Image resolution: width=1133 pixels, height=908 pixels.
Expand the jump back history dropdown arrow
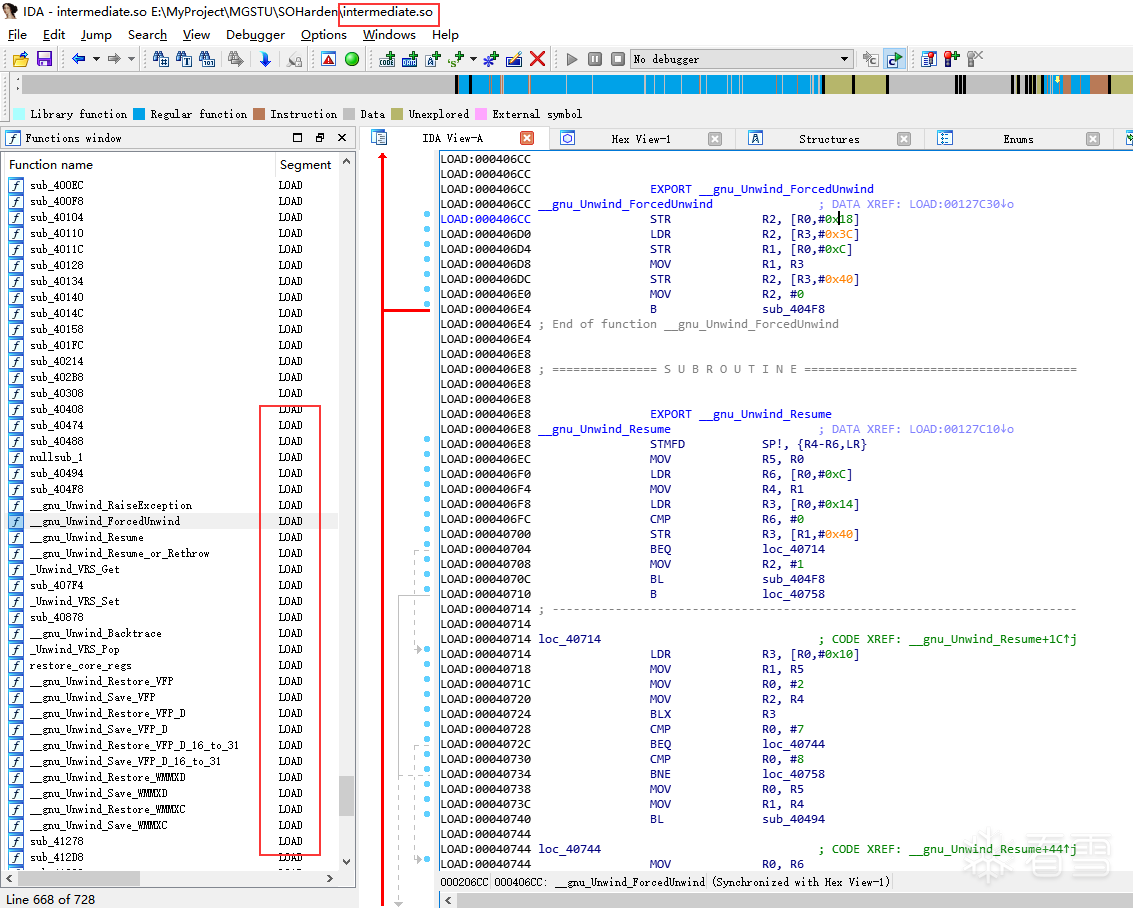coord(96,59)
